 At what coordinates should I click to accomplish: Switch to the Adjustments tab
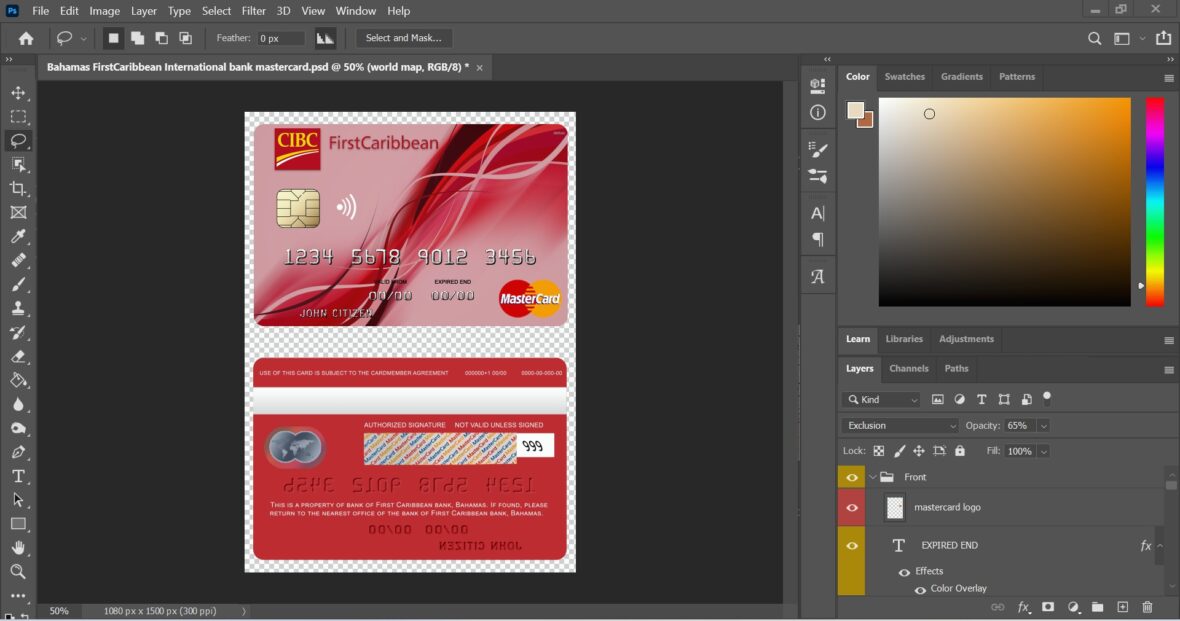click(966, 339)
